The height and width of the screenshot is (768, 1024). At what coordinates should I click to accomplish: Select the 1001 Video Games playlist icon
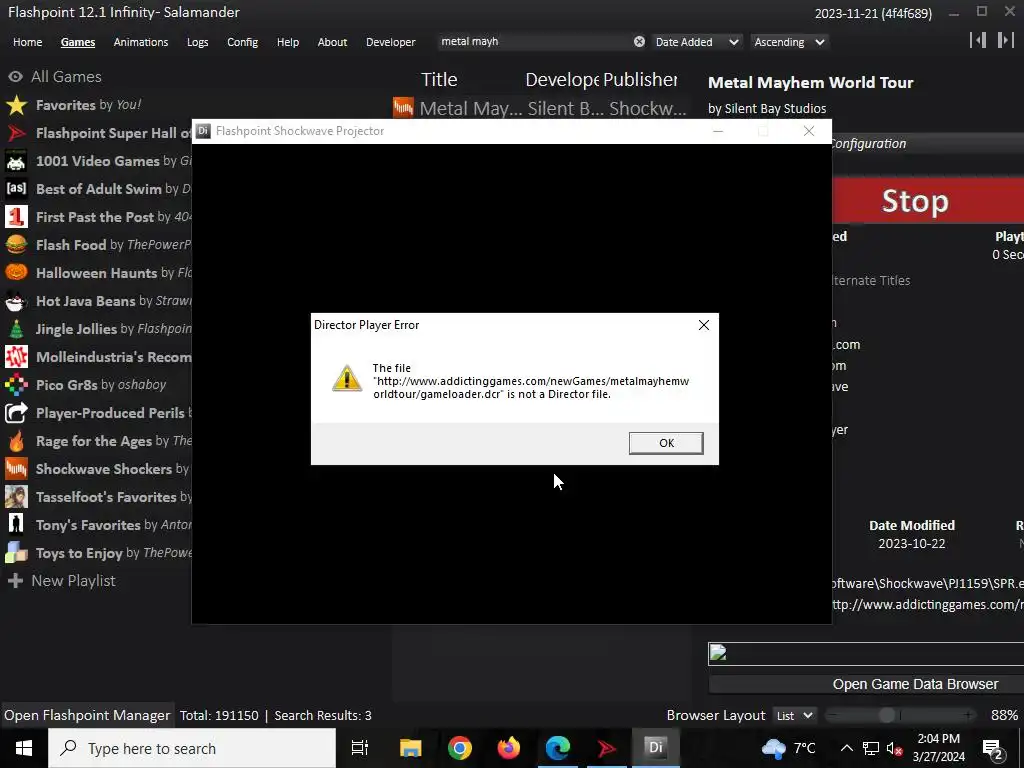pyautogui.click(x=16, y=161)
